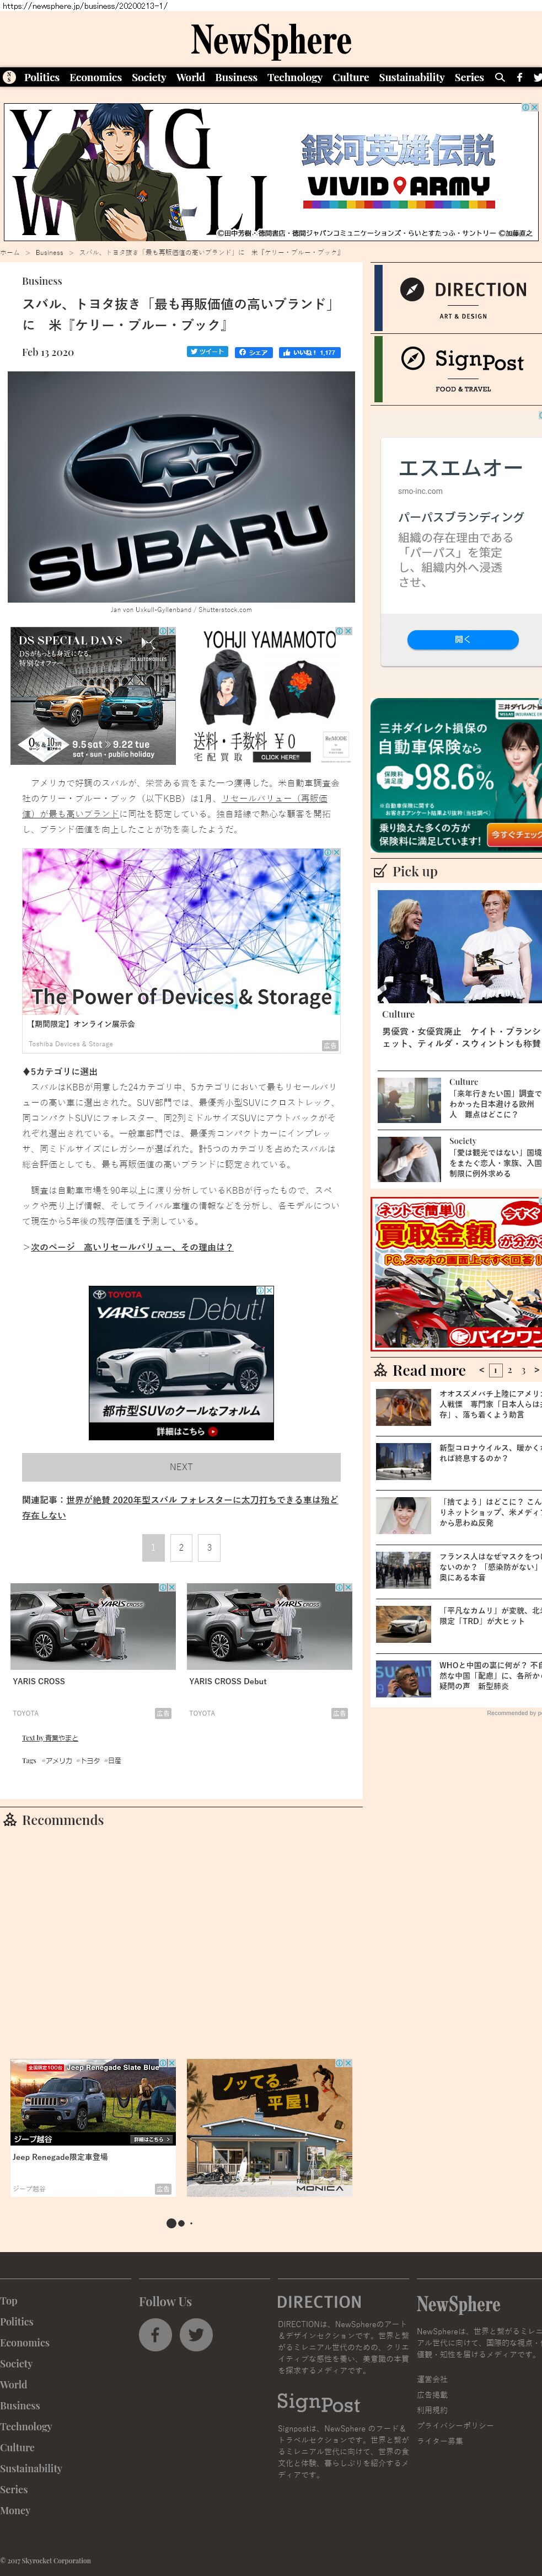Close the Yaris Cross Debut ad

click(269, 1290)
